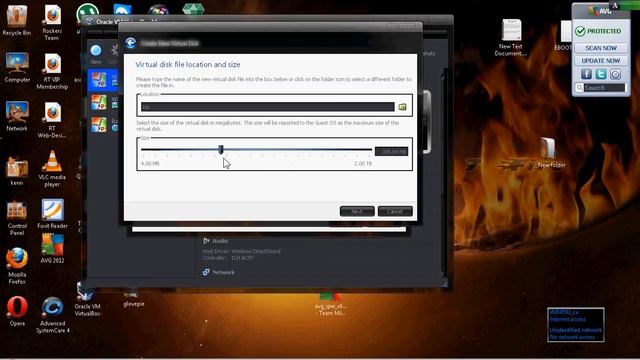640x360 pixels.
Task: Click the Twitter icon in the AVG gadget
Action: 601,74
